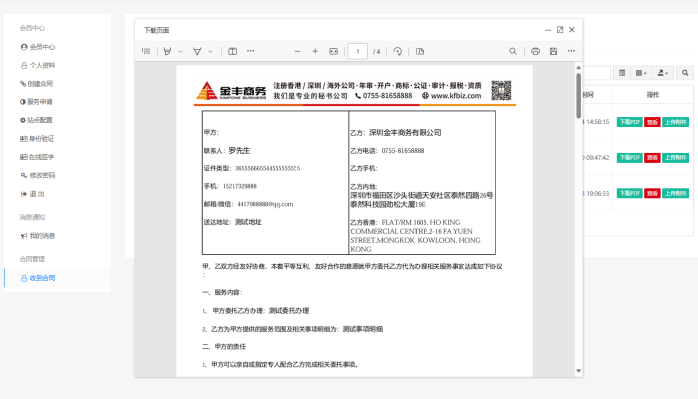Click 上传附件 in the 19:06:33 row
The image size is (698, 399).
pos(675,193)
